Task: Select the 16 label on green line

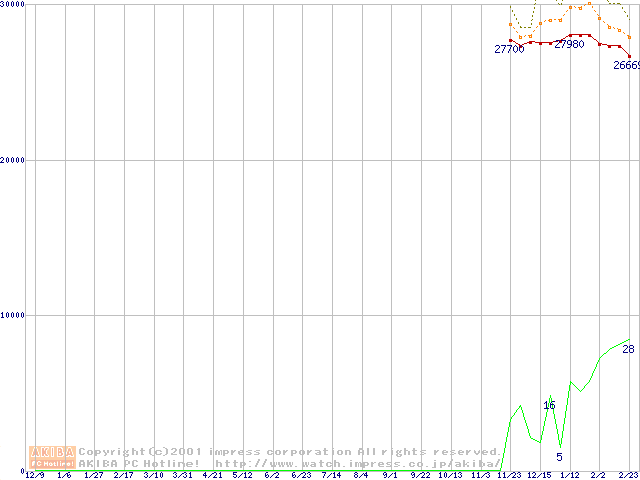Action: click(x=549, y=405)
